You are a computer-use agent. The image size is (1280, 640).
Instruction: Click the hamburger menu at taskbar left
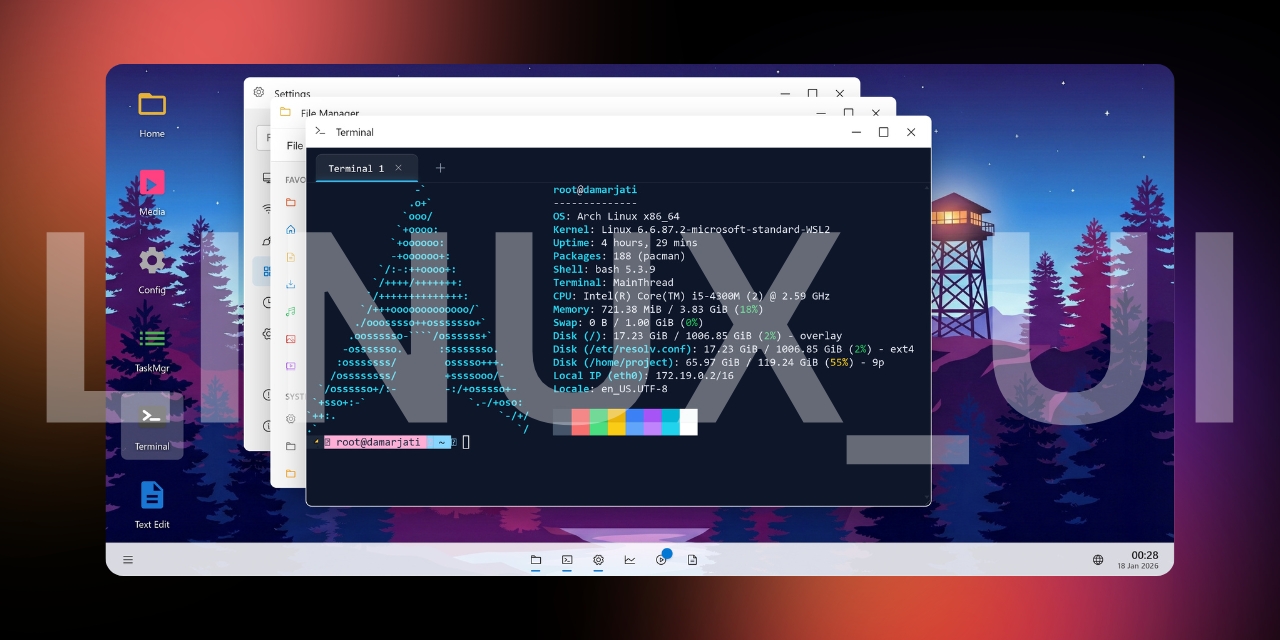(x=128, y=559)
